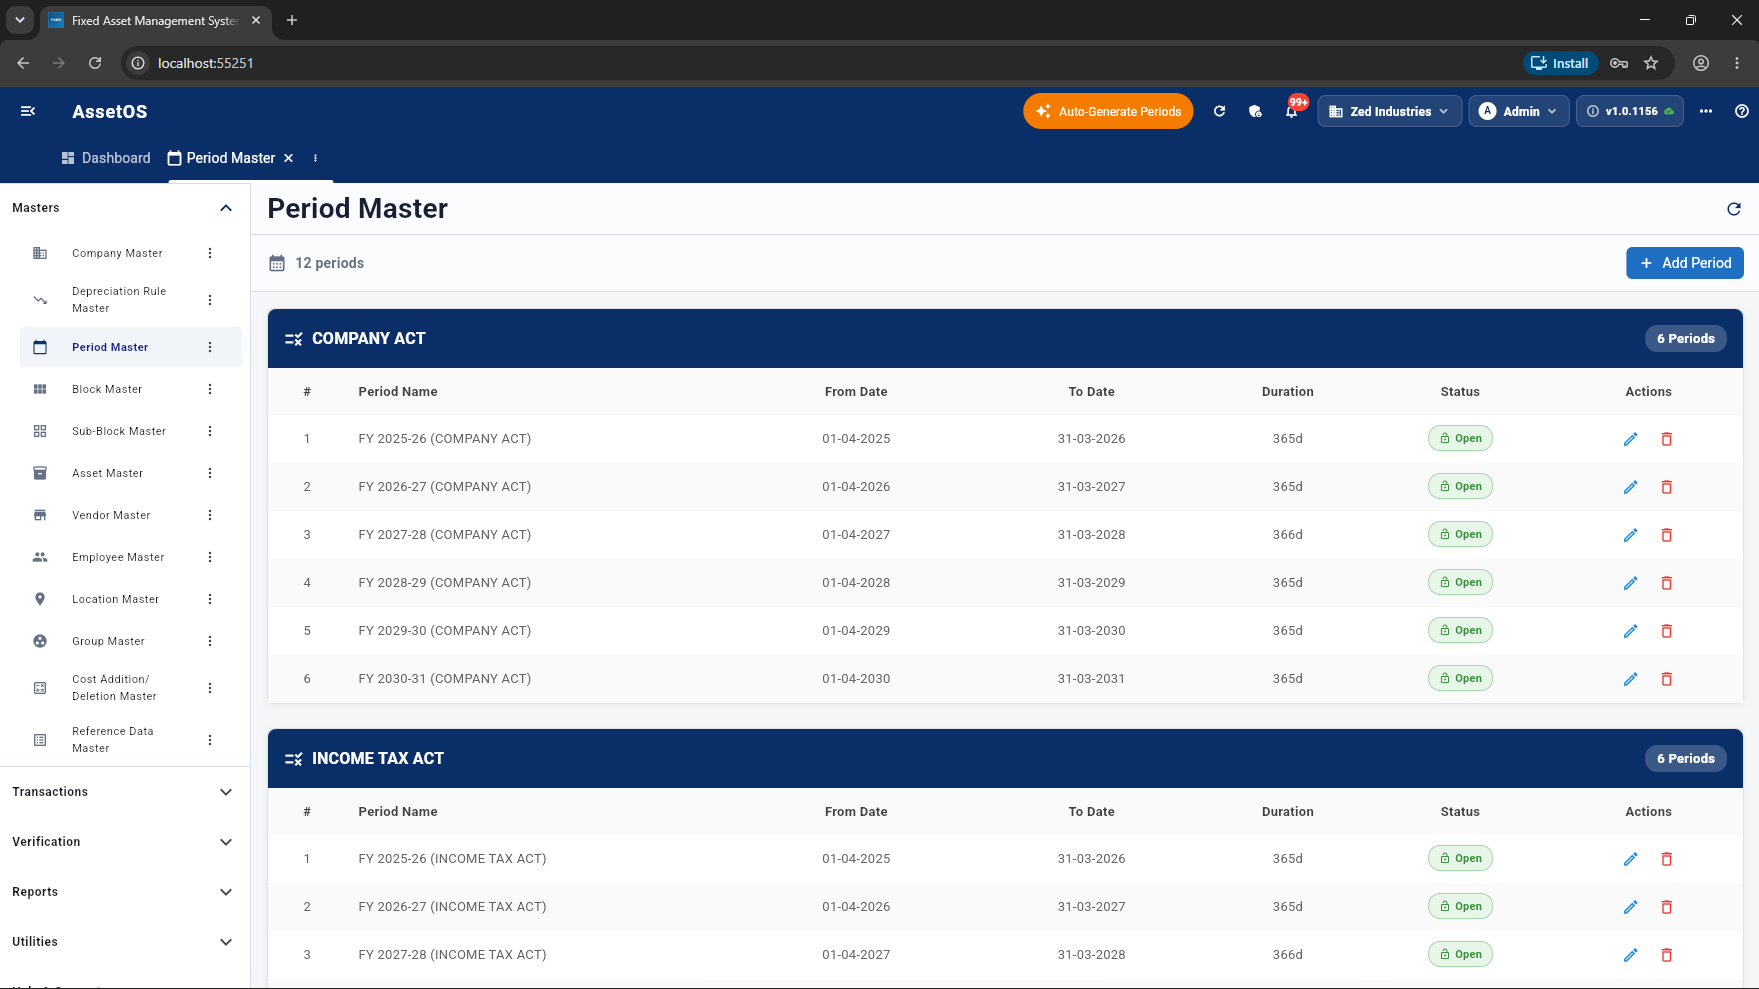Edit FY 2029-30 (COMPANY ACT) period

[x=1630, y=631]
